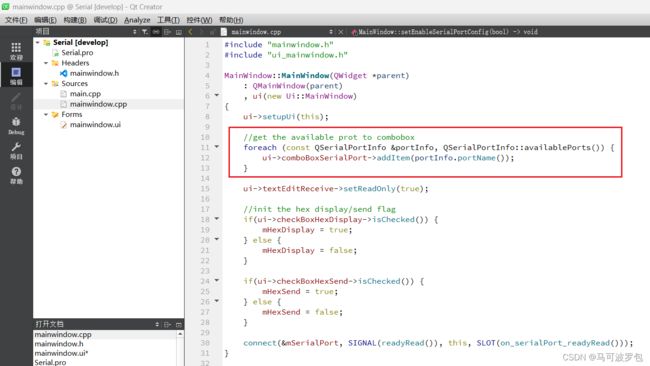The image size is (650, 366).
Task: Open the 控件(W) menu
Action: (199, 20)
